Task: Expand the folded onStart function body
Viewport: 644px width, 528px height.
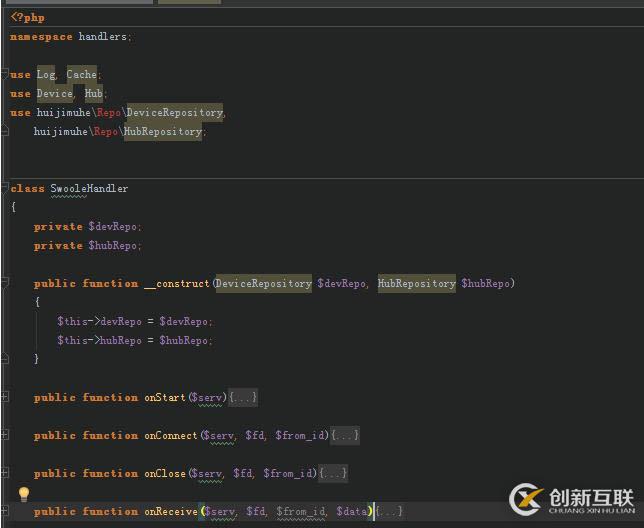Action: [243, 398]
